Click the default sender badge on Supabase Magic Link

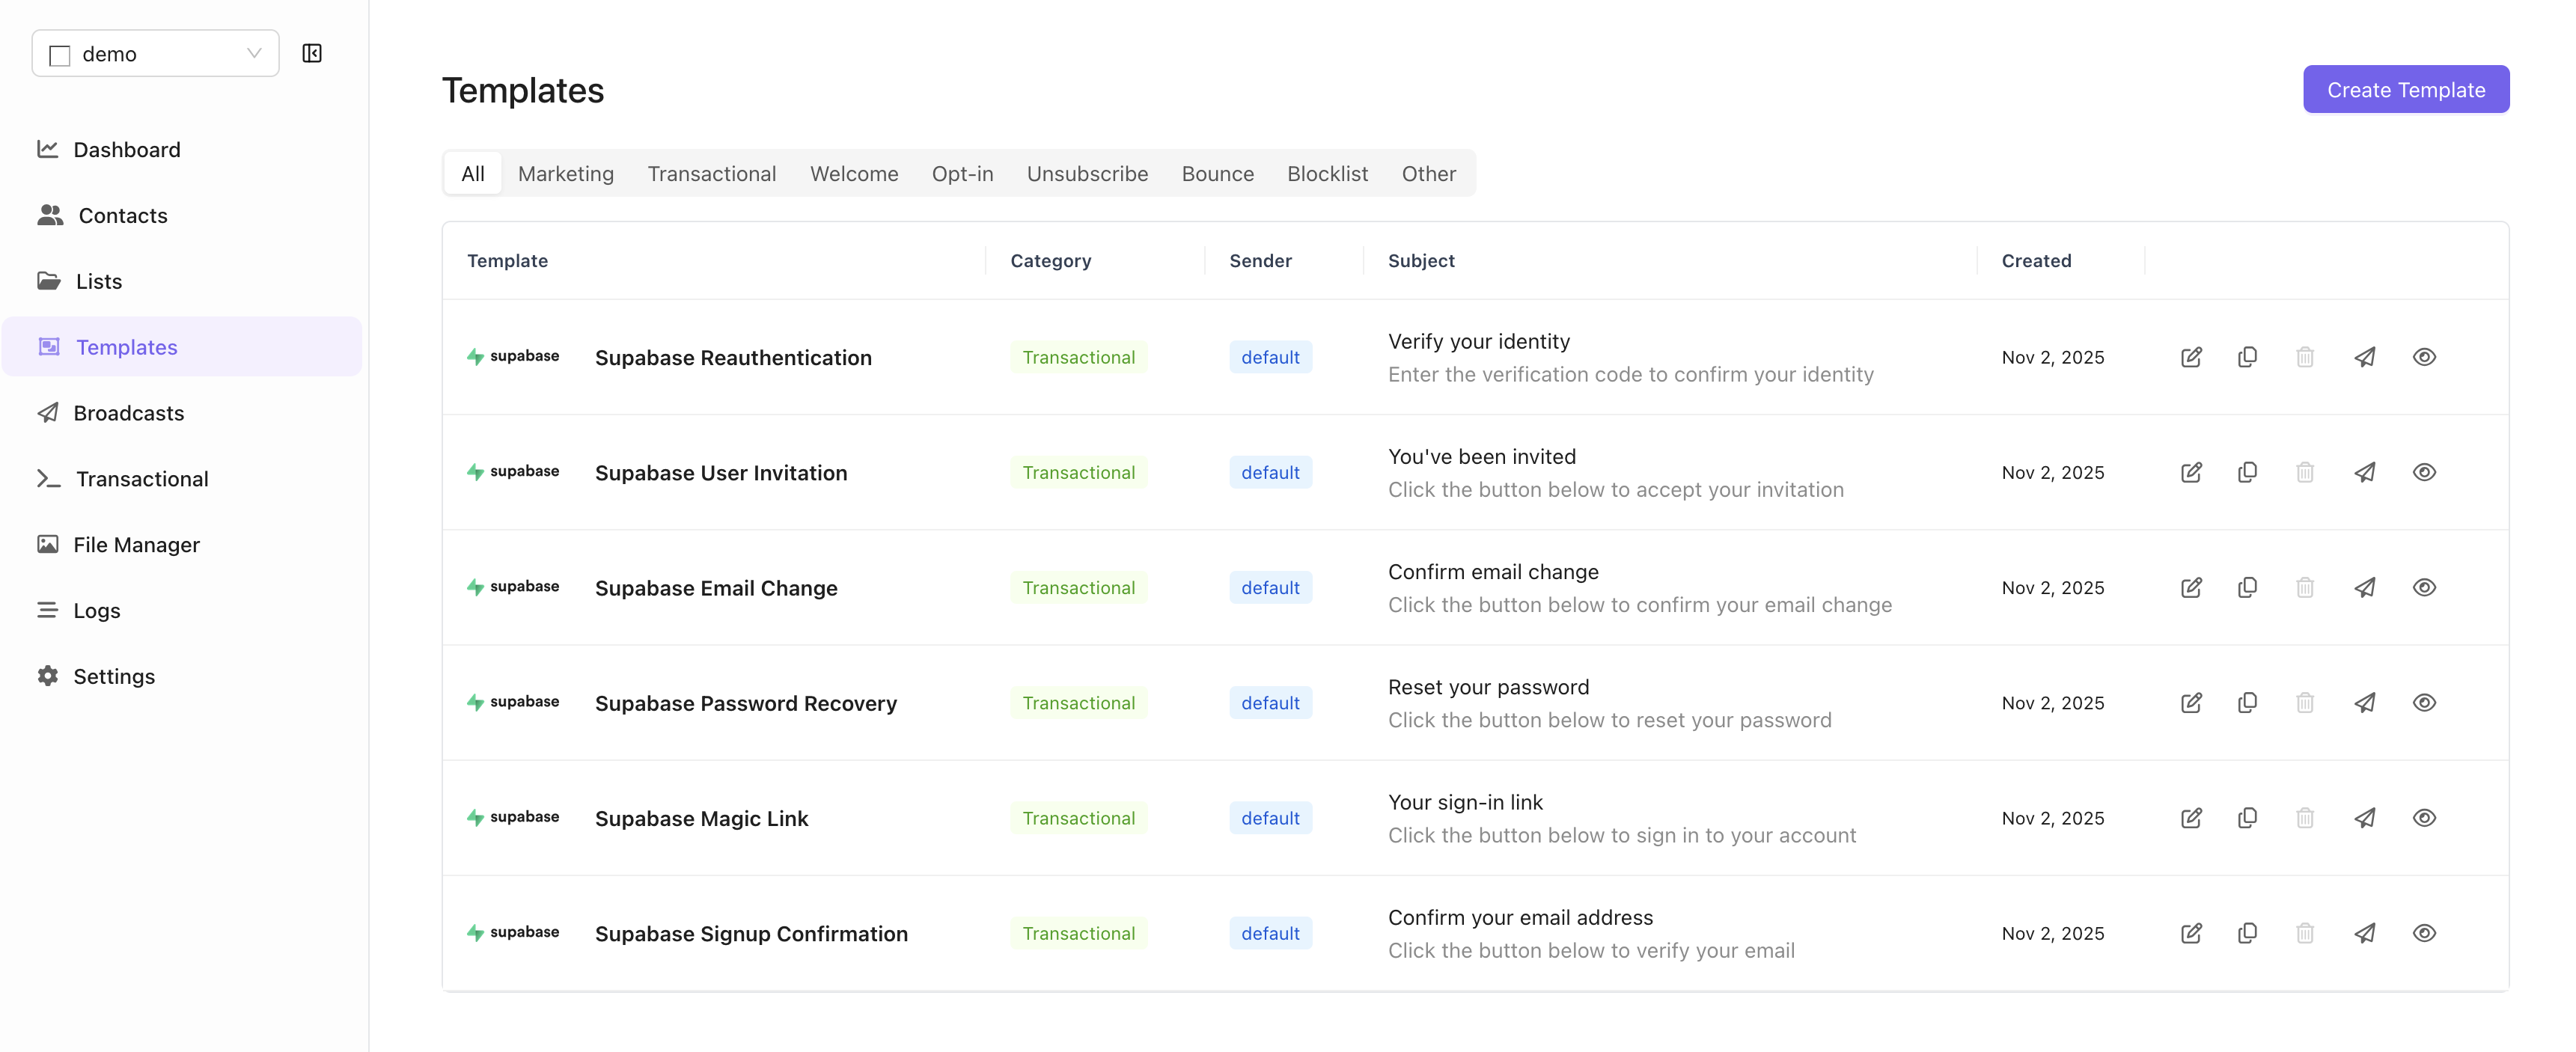pyautogui.click(x=1270, y=818)
